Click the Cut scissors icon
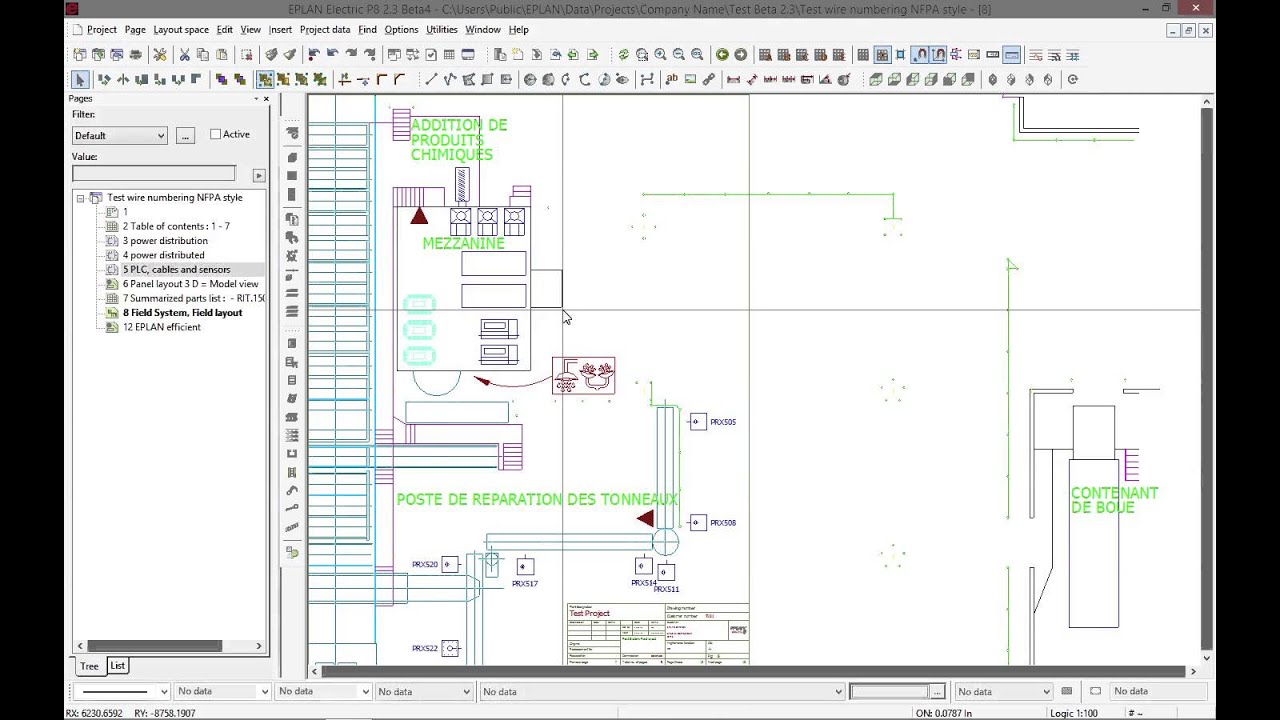The height and width of the screenshot is (720, 1280). click(x=185, y=55)
